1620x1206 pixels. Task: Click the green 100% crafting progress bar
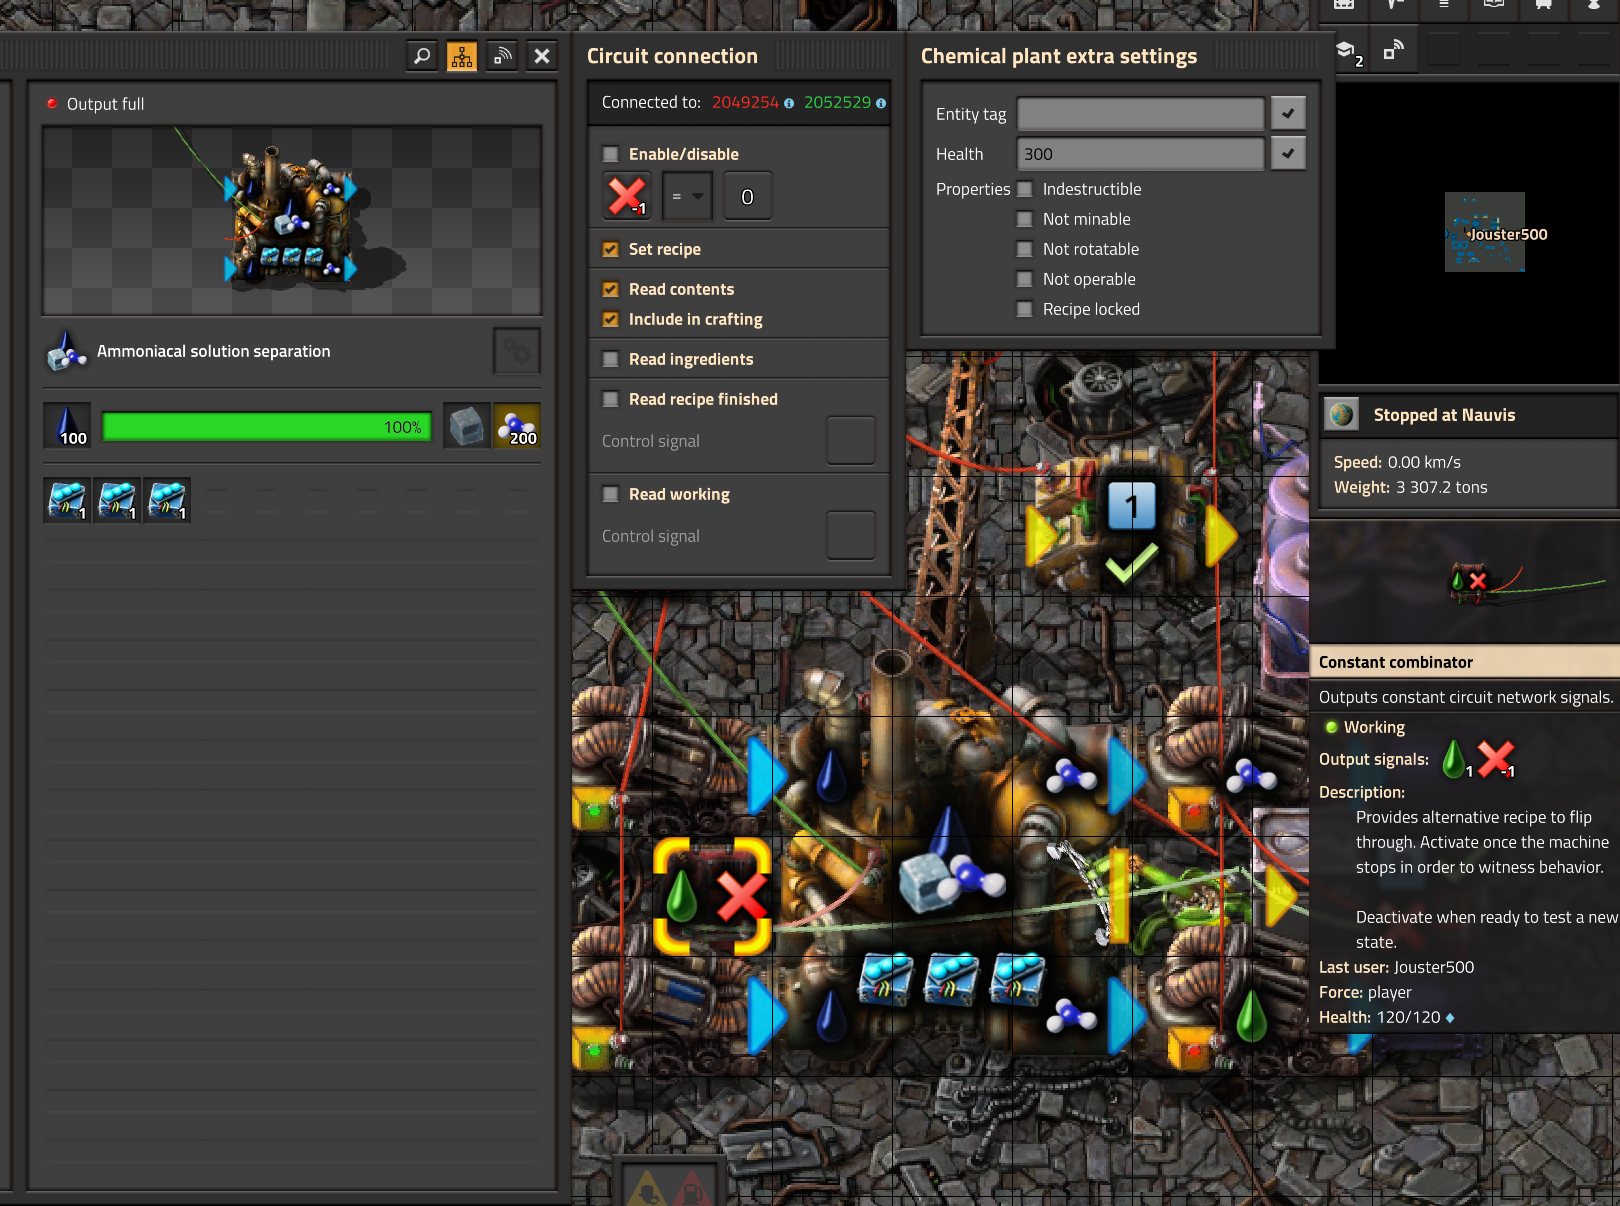click(267, 427)
